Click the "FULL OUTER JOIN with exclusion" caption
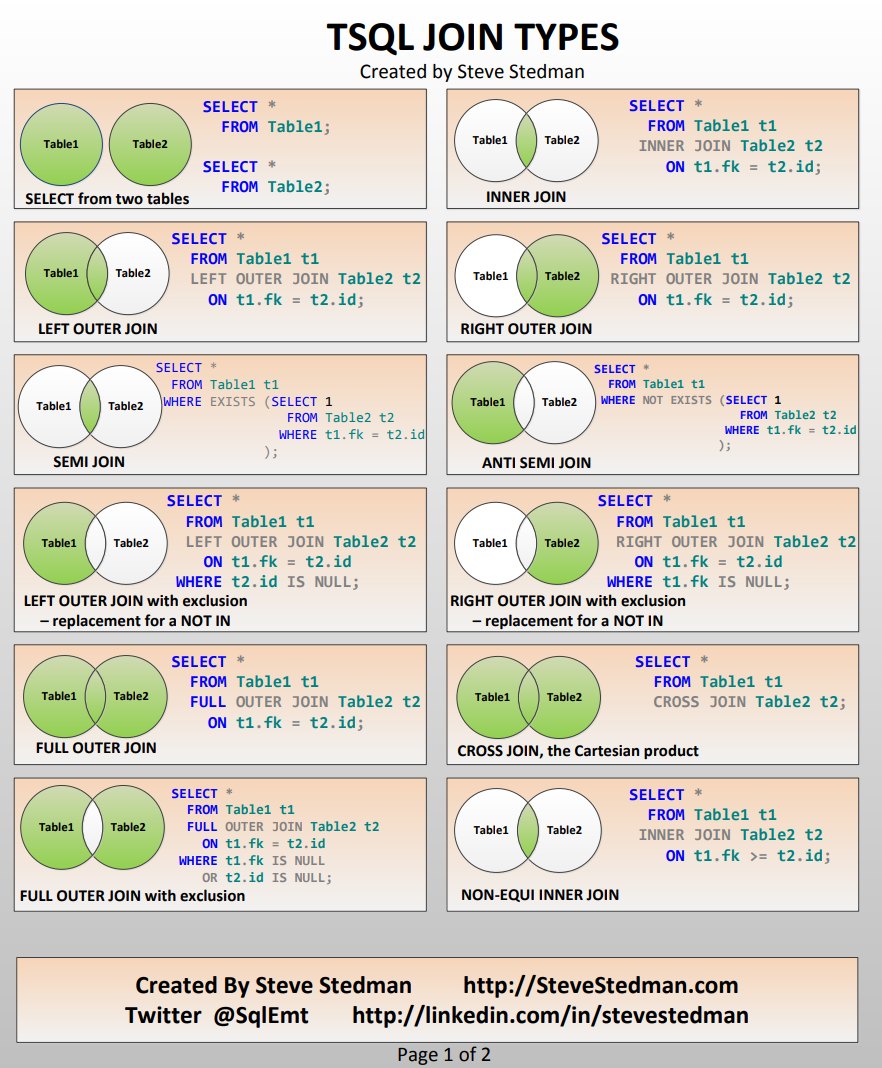Screen dimensions: 882x1068 [x=132, y=896]
